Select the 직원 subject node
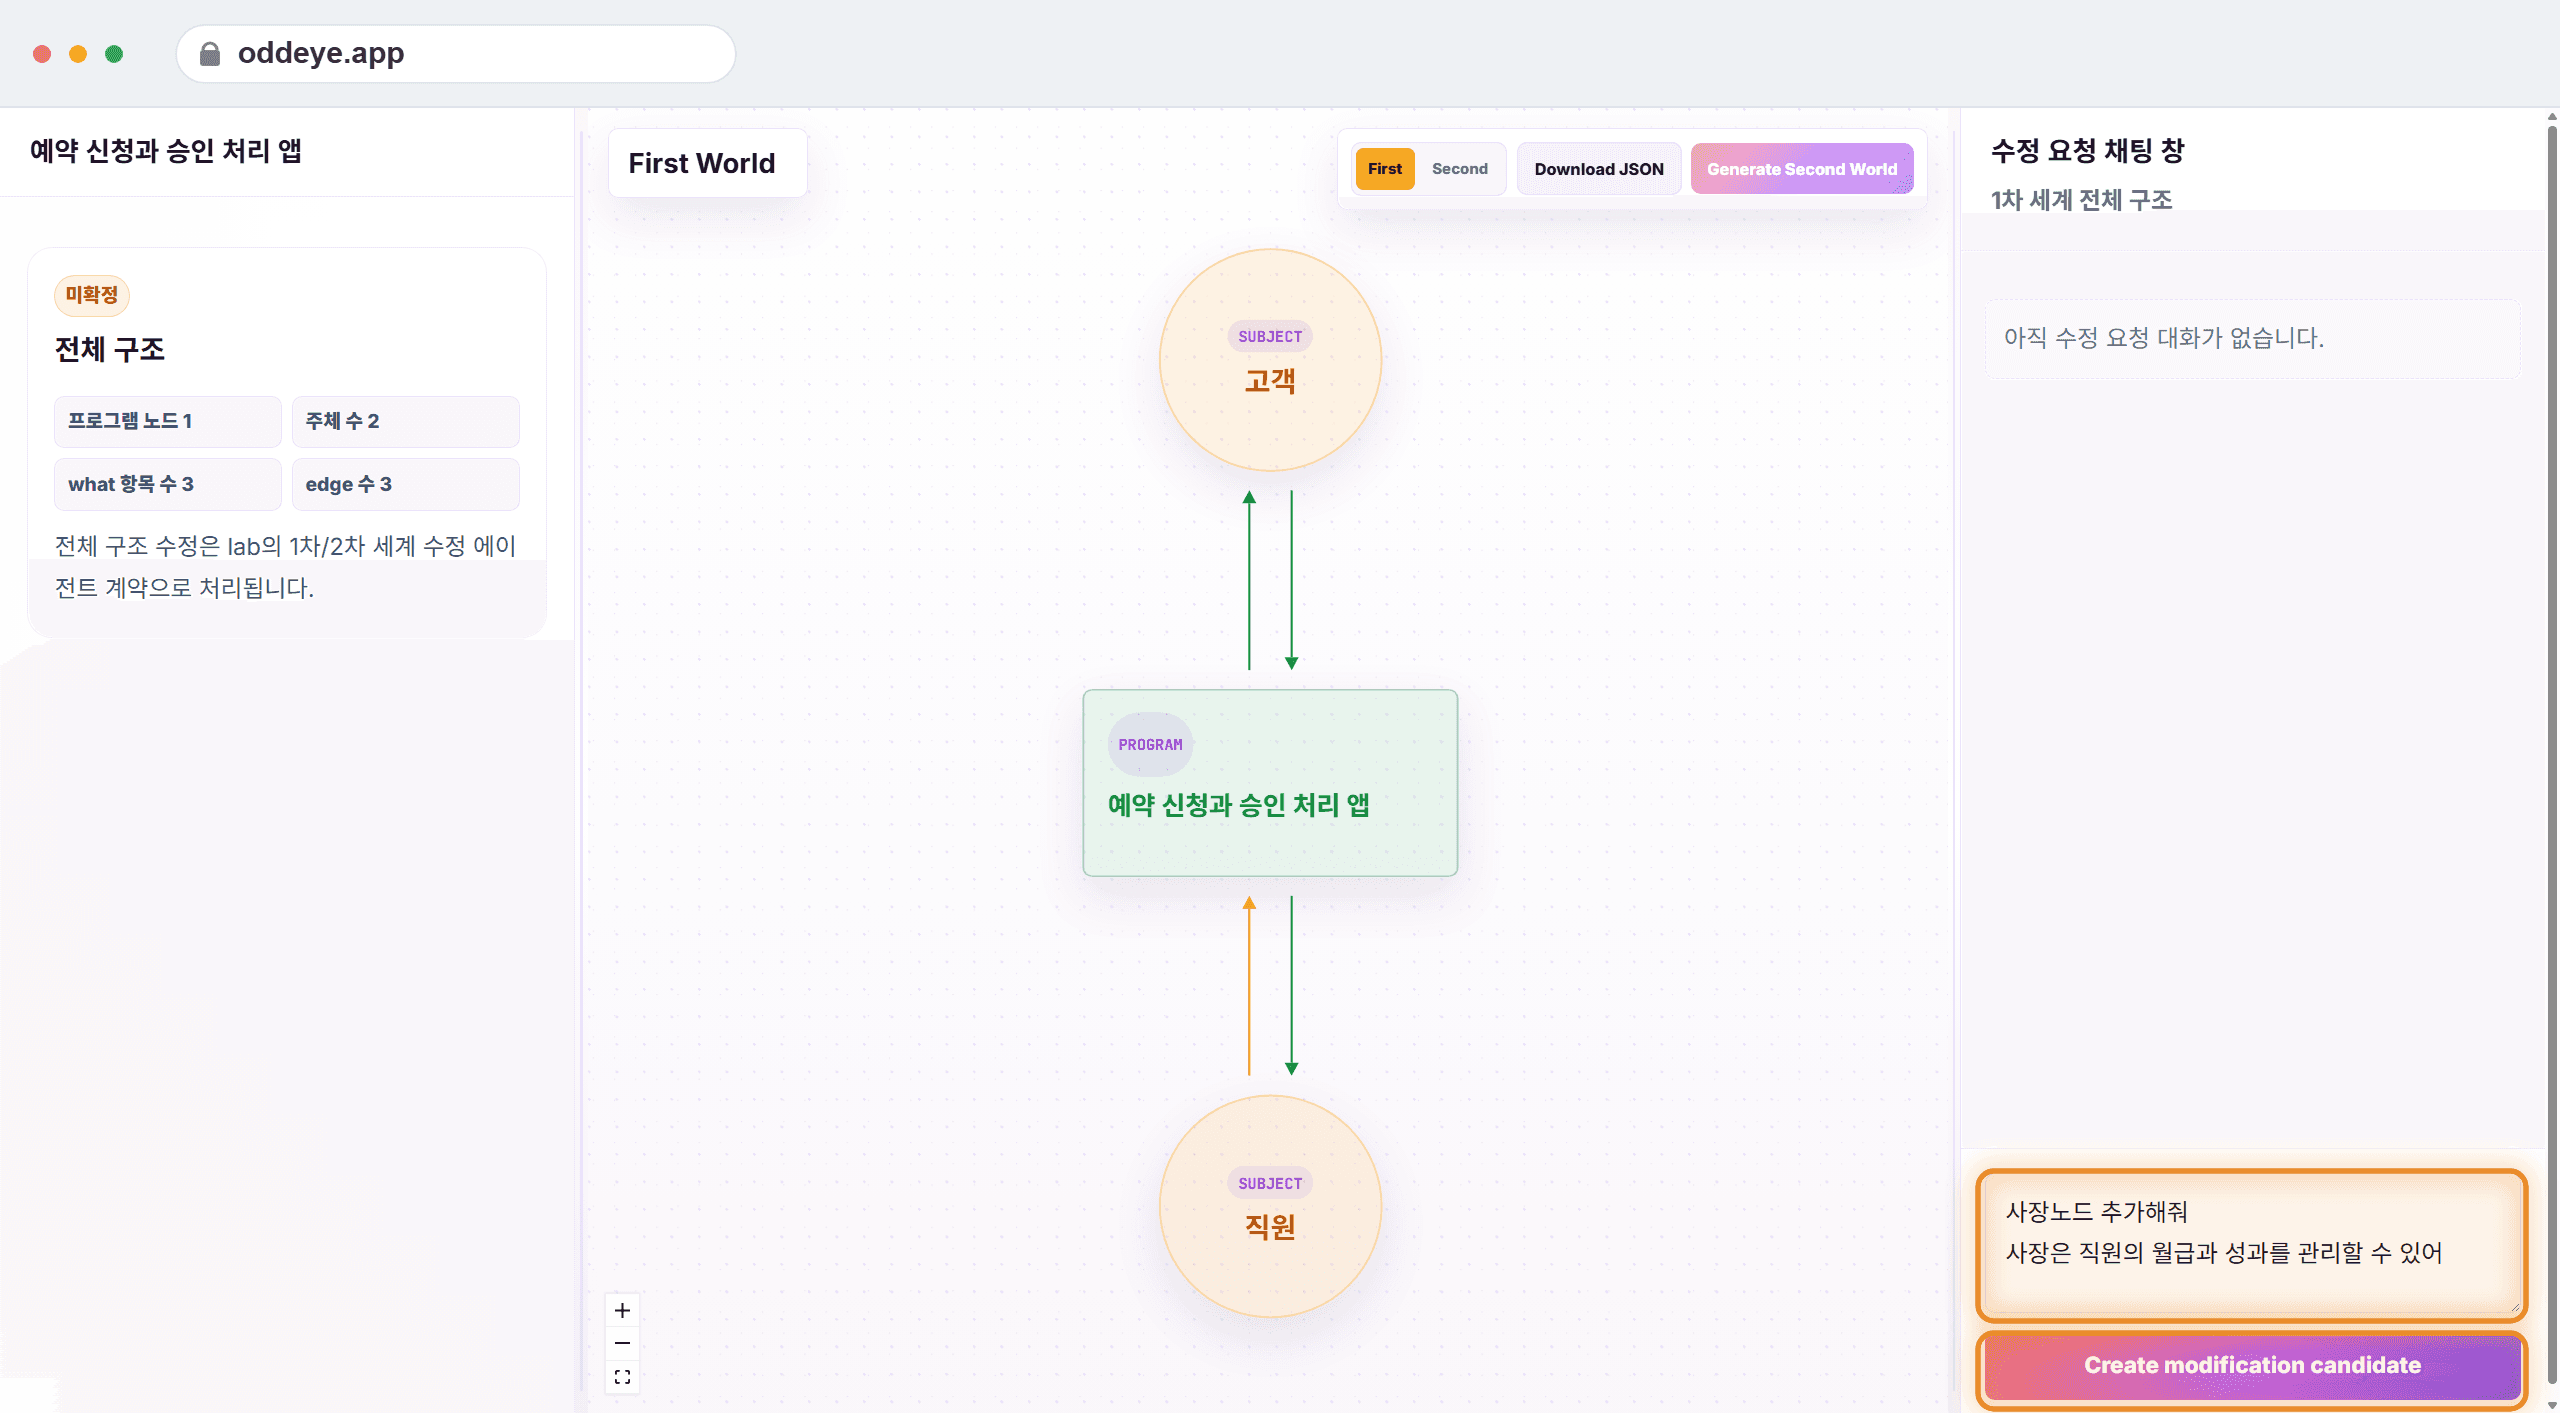Image resolution: width=2560 pixels, height=1413 pixels. pyautogui.click(x=1270, y=1206)
